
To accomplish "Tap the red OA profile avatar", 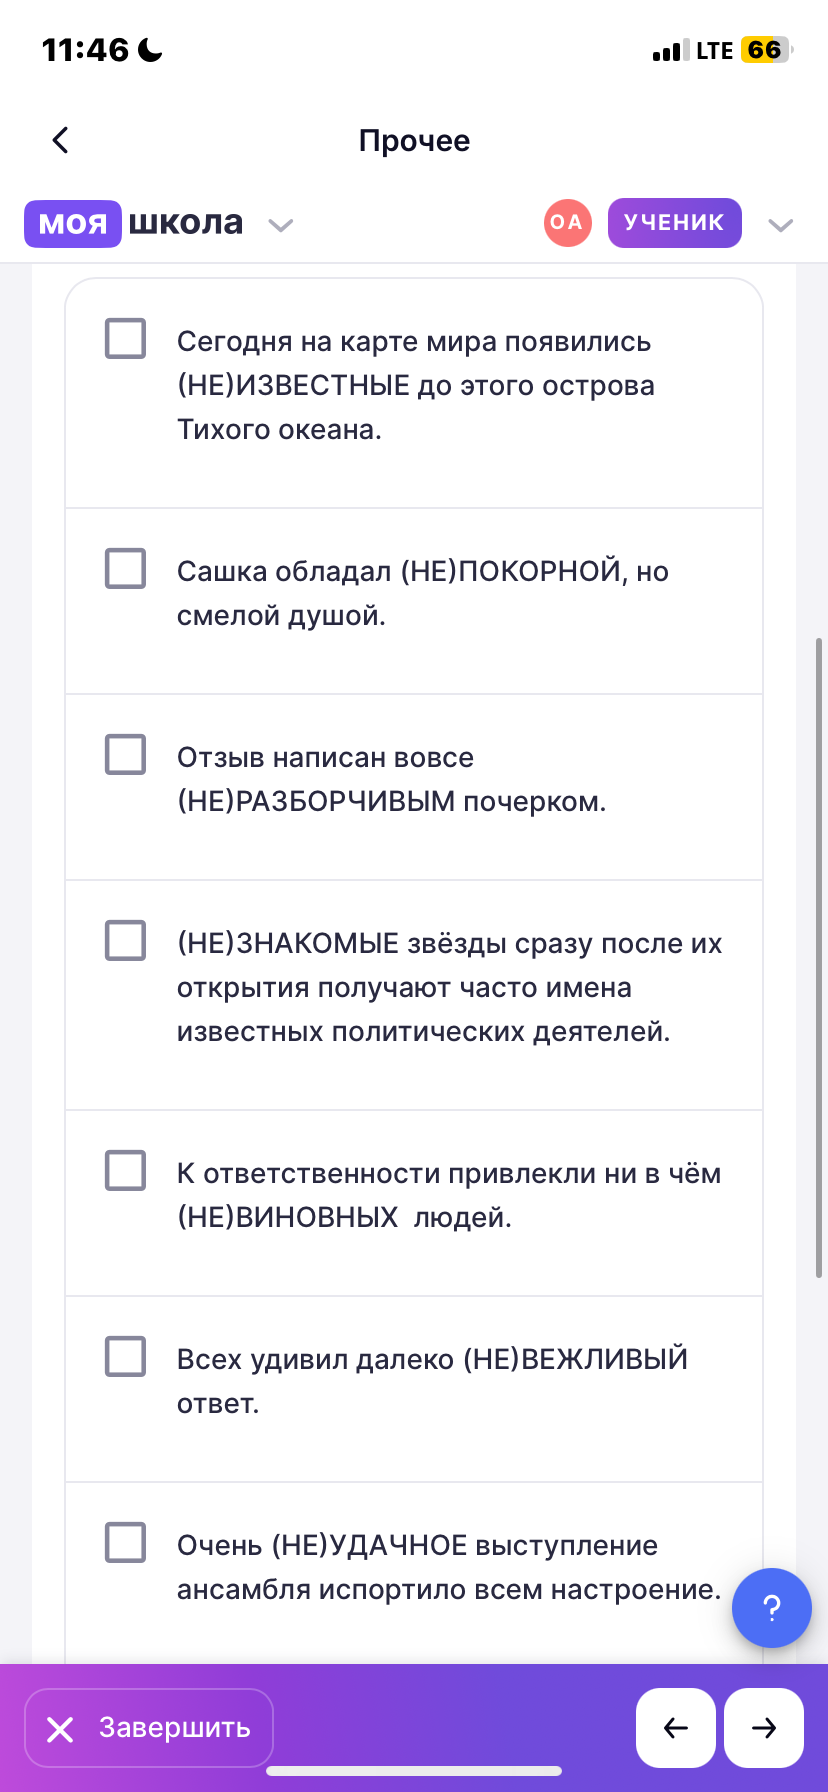I will tap(567, 222).
